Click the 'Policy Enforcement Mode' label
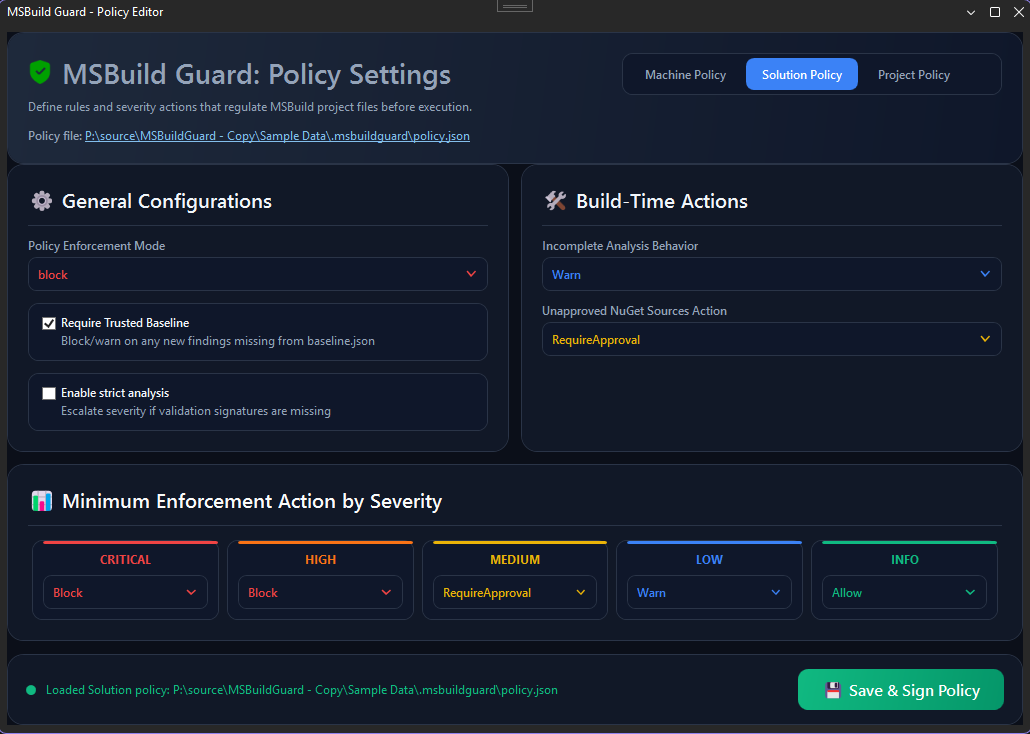Image resolution: width=1030 pixels, height=734 pixels. coord(97,246)
